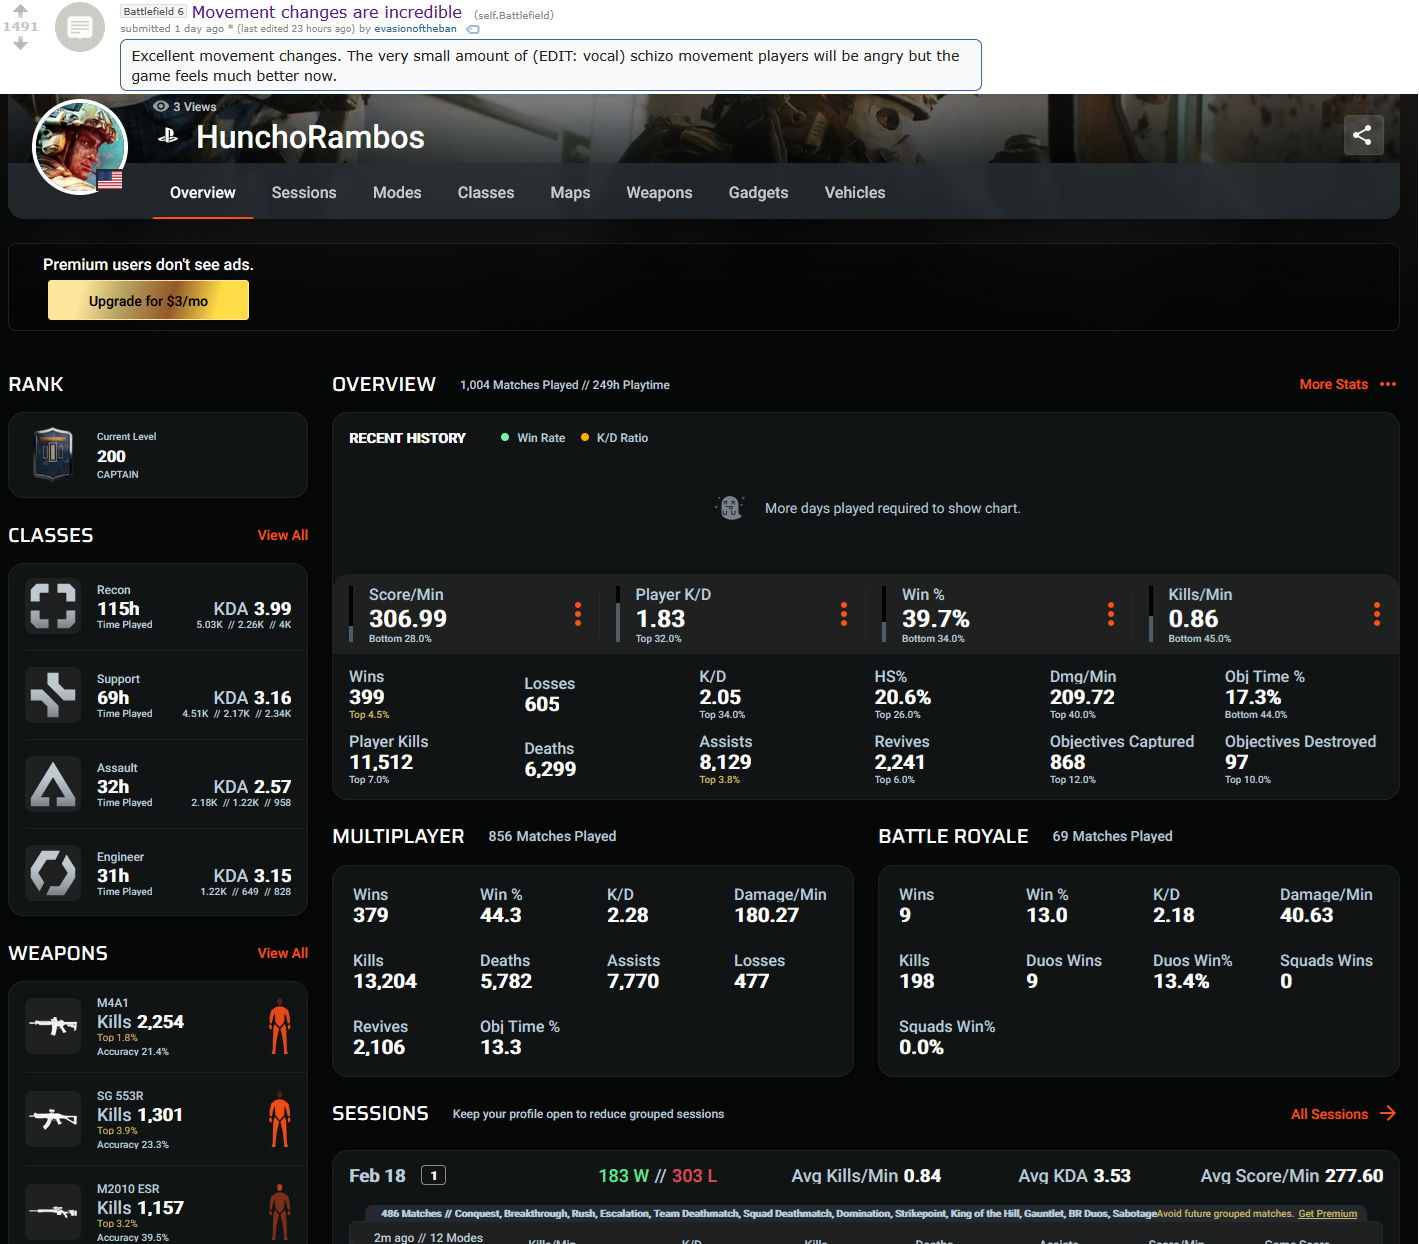Toggle the K/D Ratio chart legend

[615, 438]
